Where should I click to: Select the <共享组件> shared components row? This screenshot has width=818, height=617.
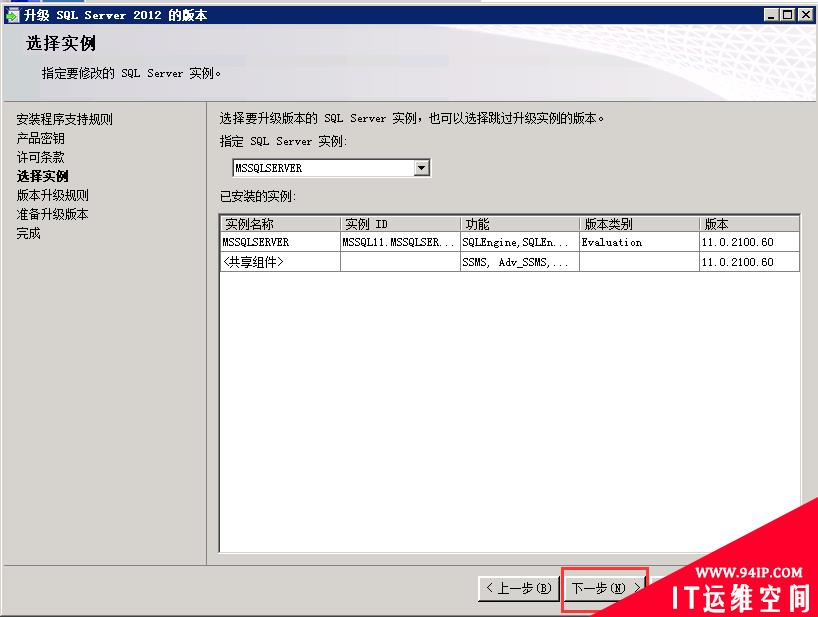click(510, 262)
